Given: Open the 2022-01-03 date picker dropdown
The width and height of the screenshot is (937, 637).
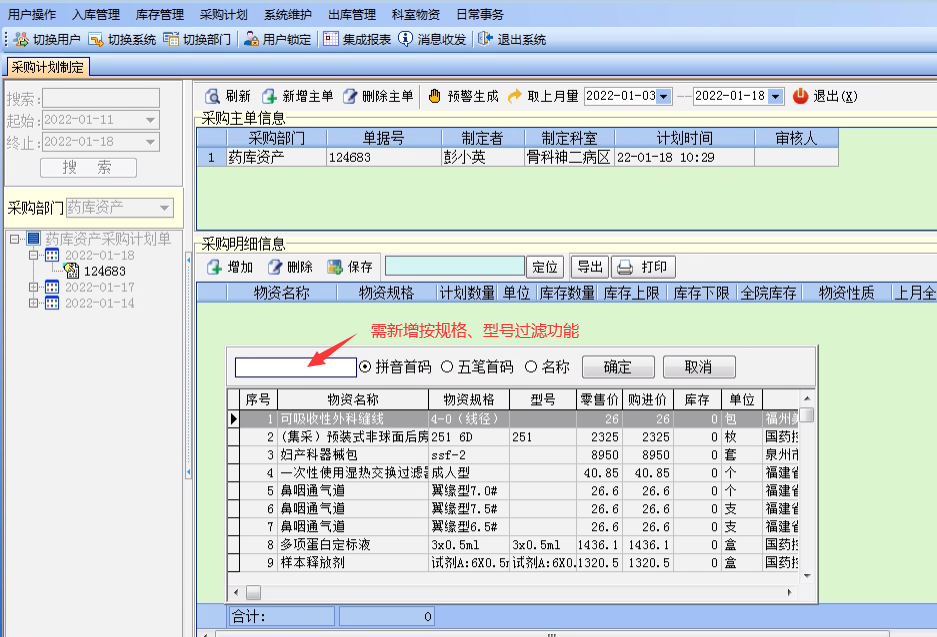Looking at the screenshot, I should pyautogui.click(x=664, y=96).
